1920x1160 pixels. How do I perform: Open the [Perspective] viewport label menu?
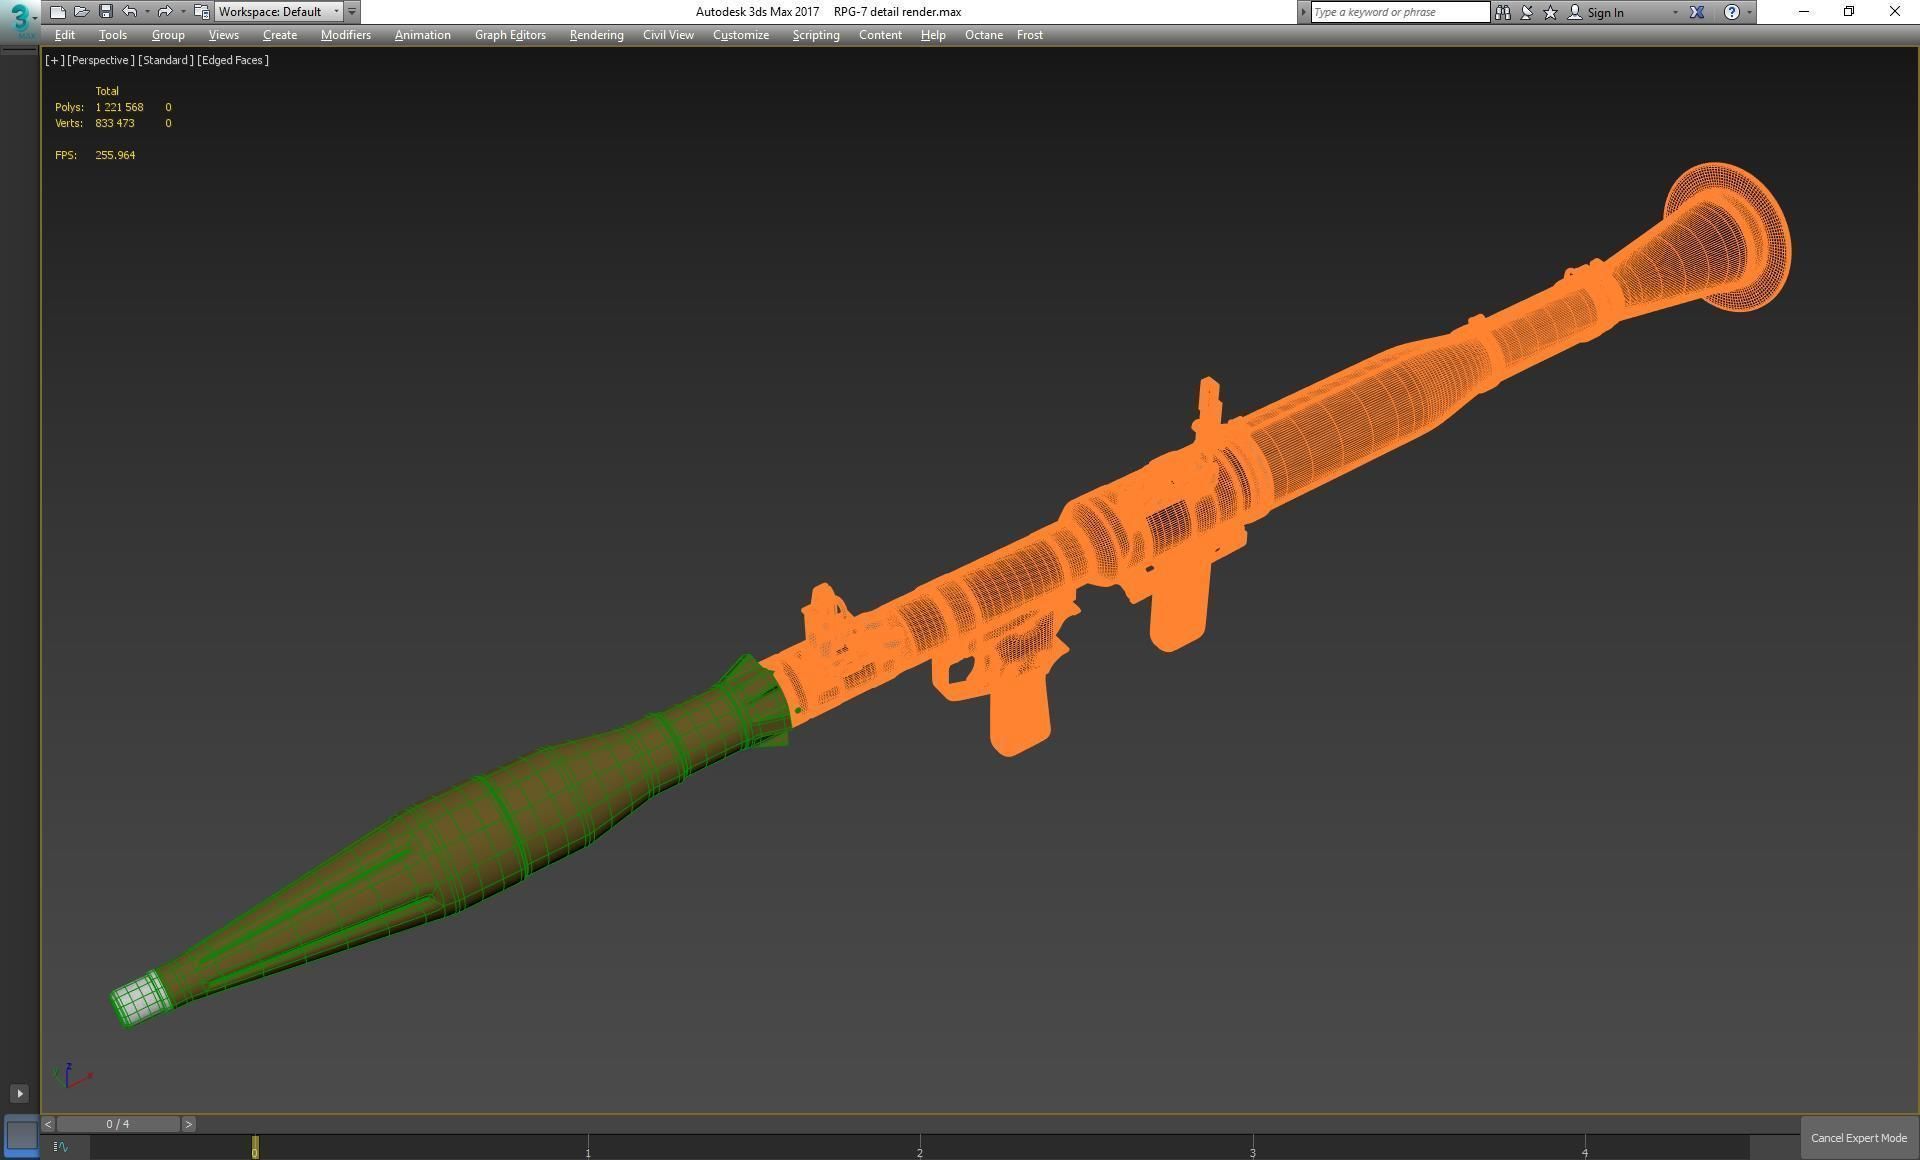pos(100,60)
